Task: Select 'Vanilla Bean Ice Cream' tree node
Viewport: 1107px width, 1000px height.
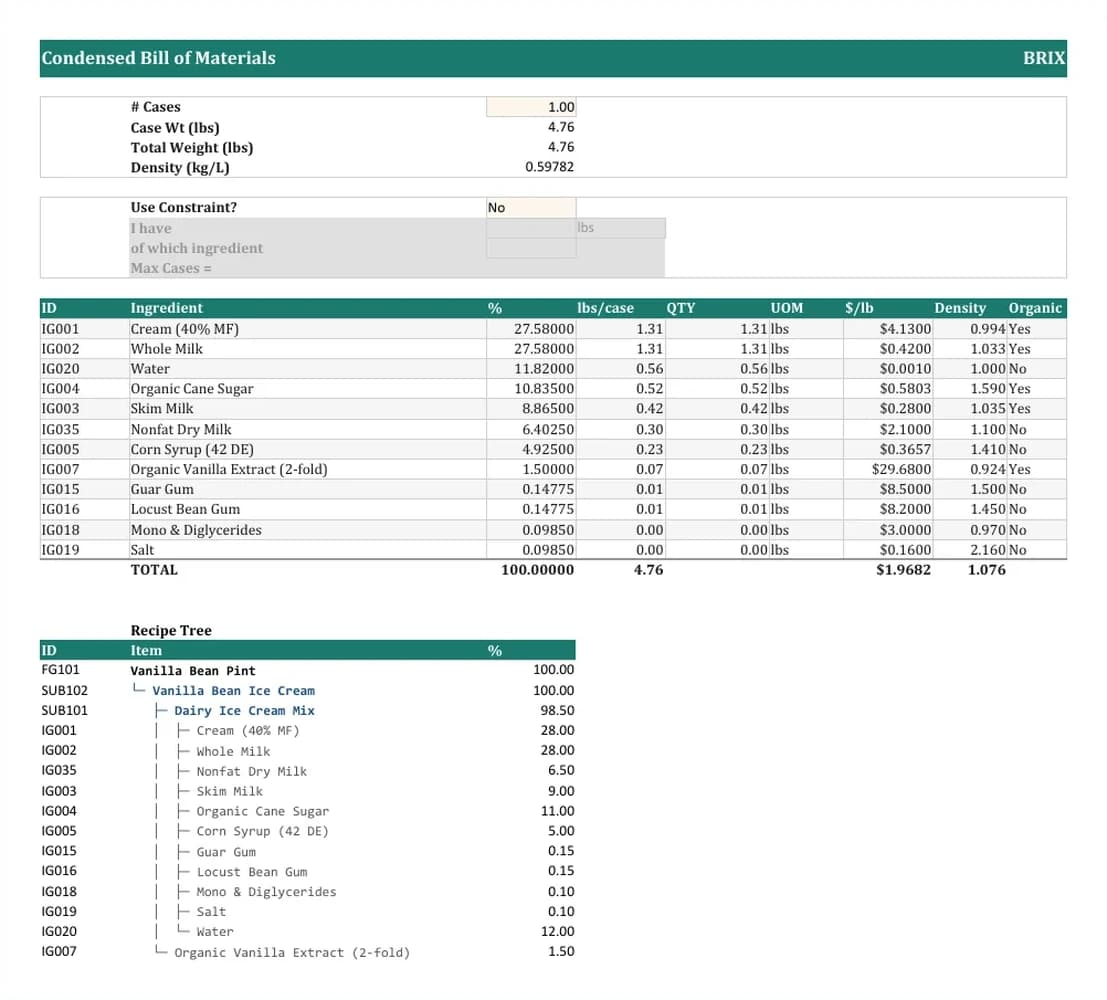Action: tap(234, 691)
